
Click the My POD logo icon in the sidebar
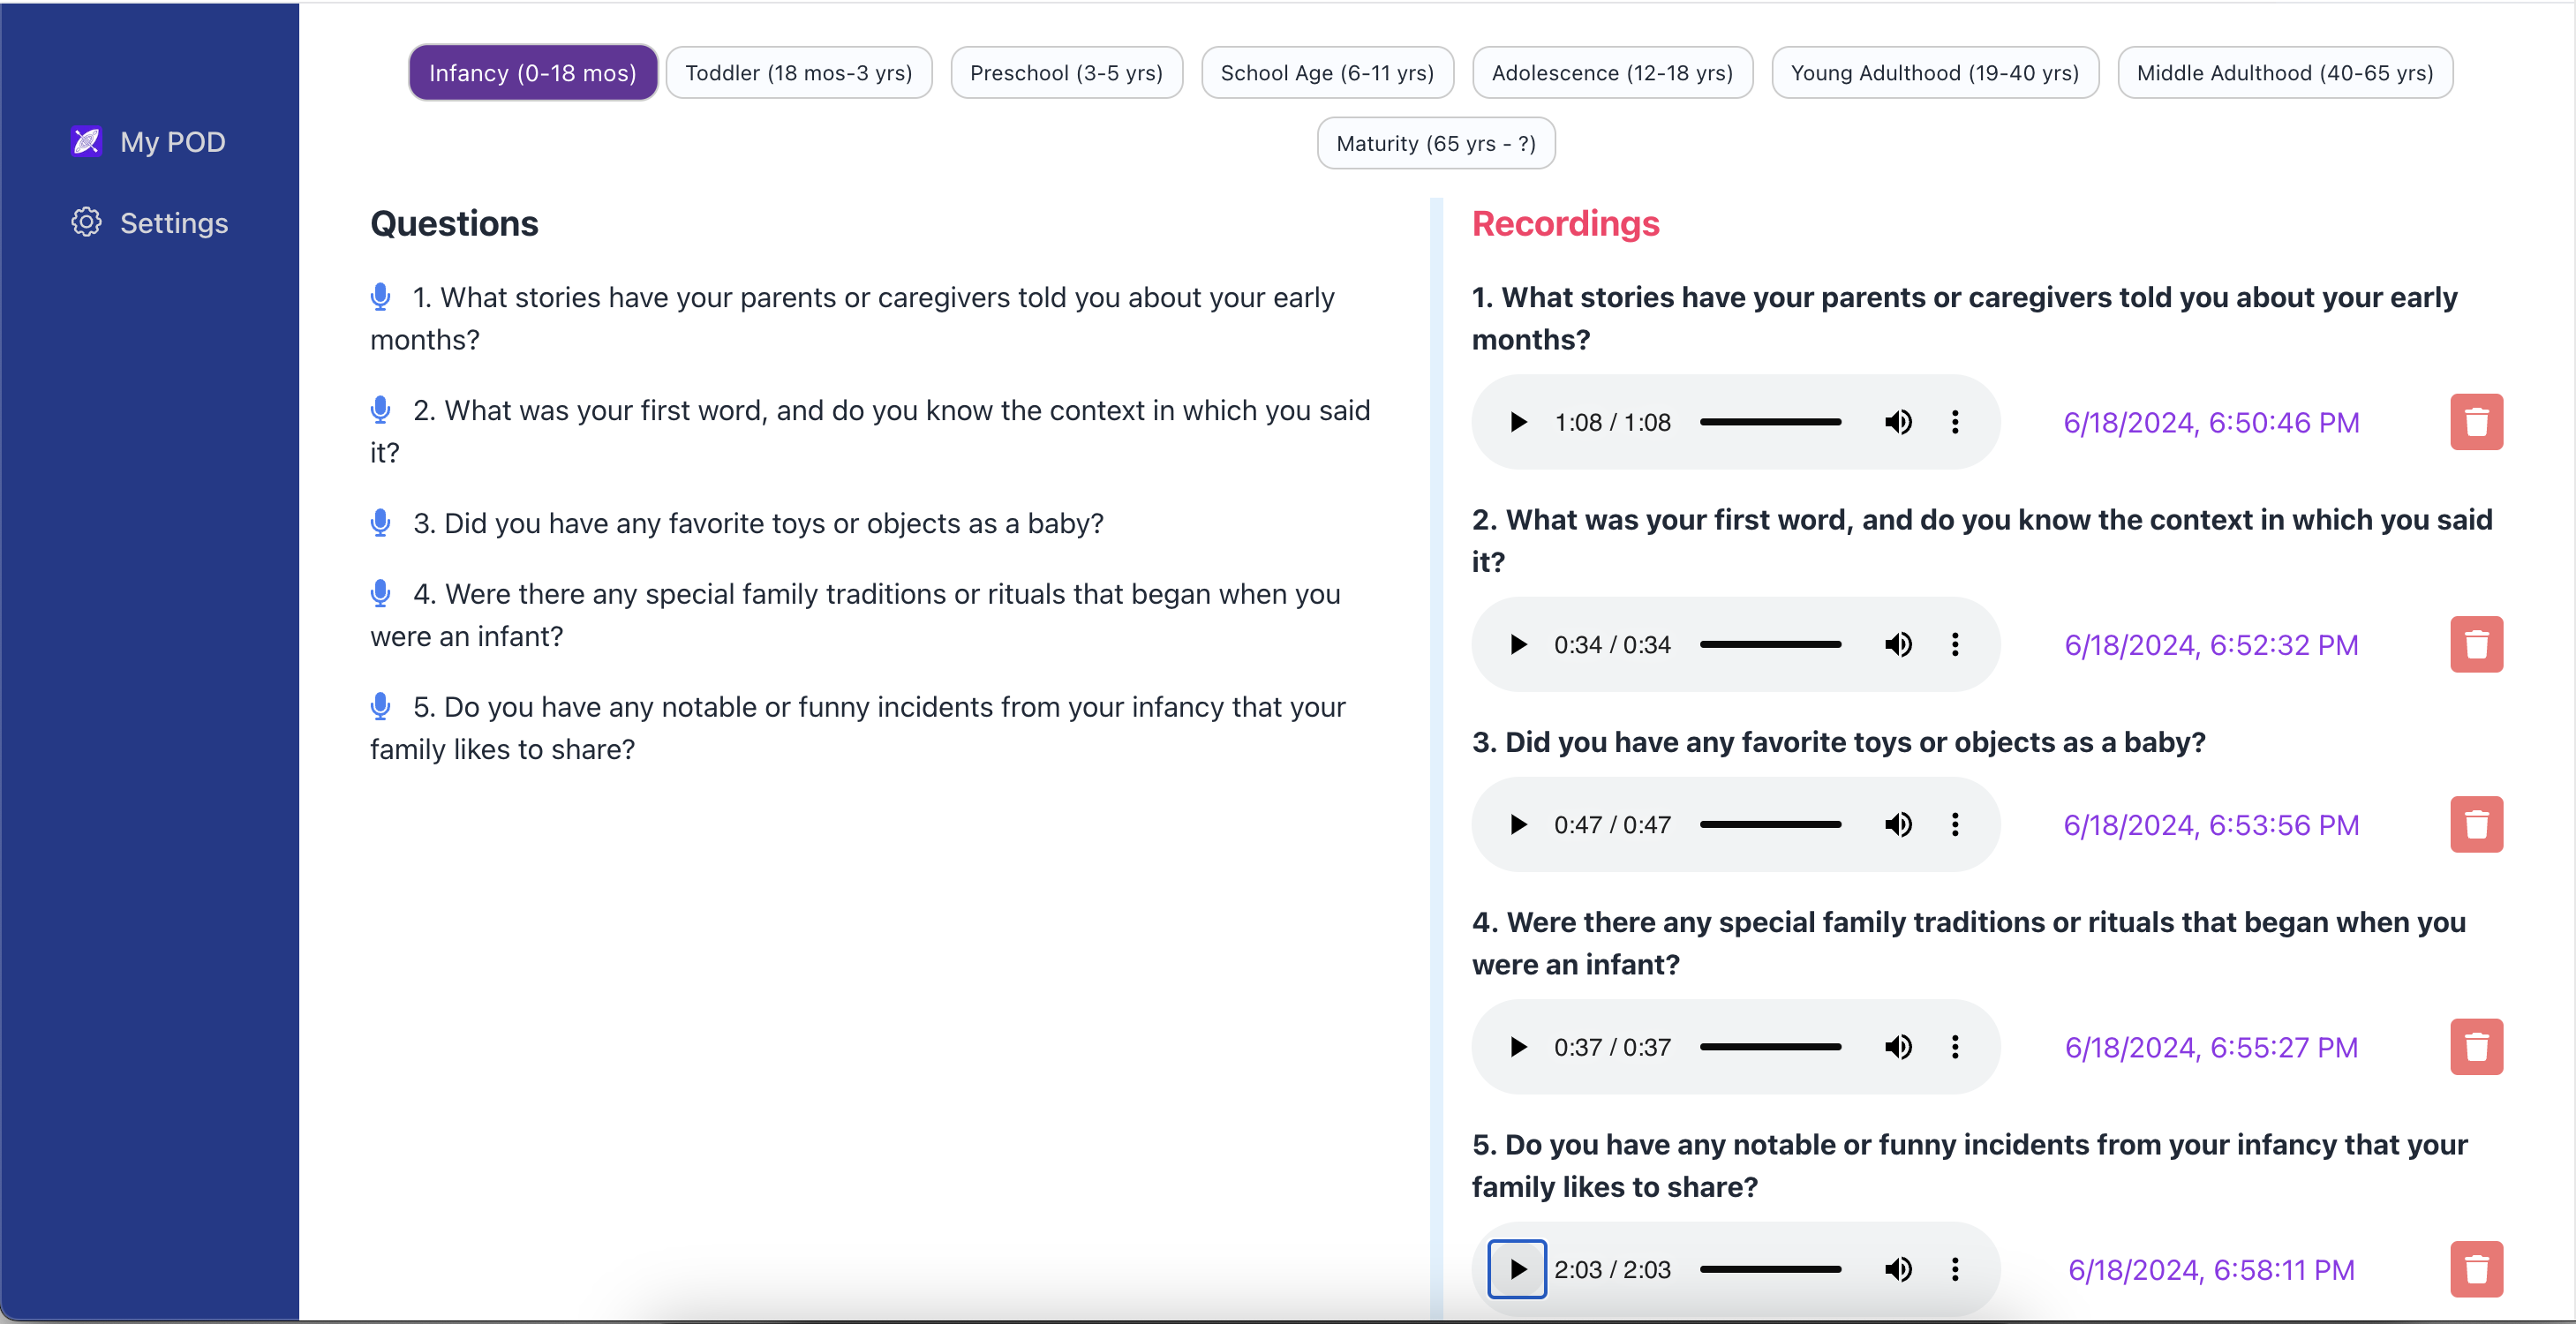tap(86, 141)
